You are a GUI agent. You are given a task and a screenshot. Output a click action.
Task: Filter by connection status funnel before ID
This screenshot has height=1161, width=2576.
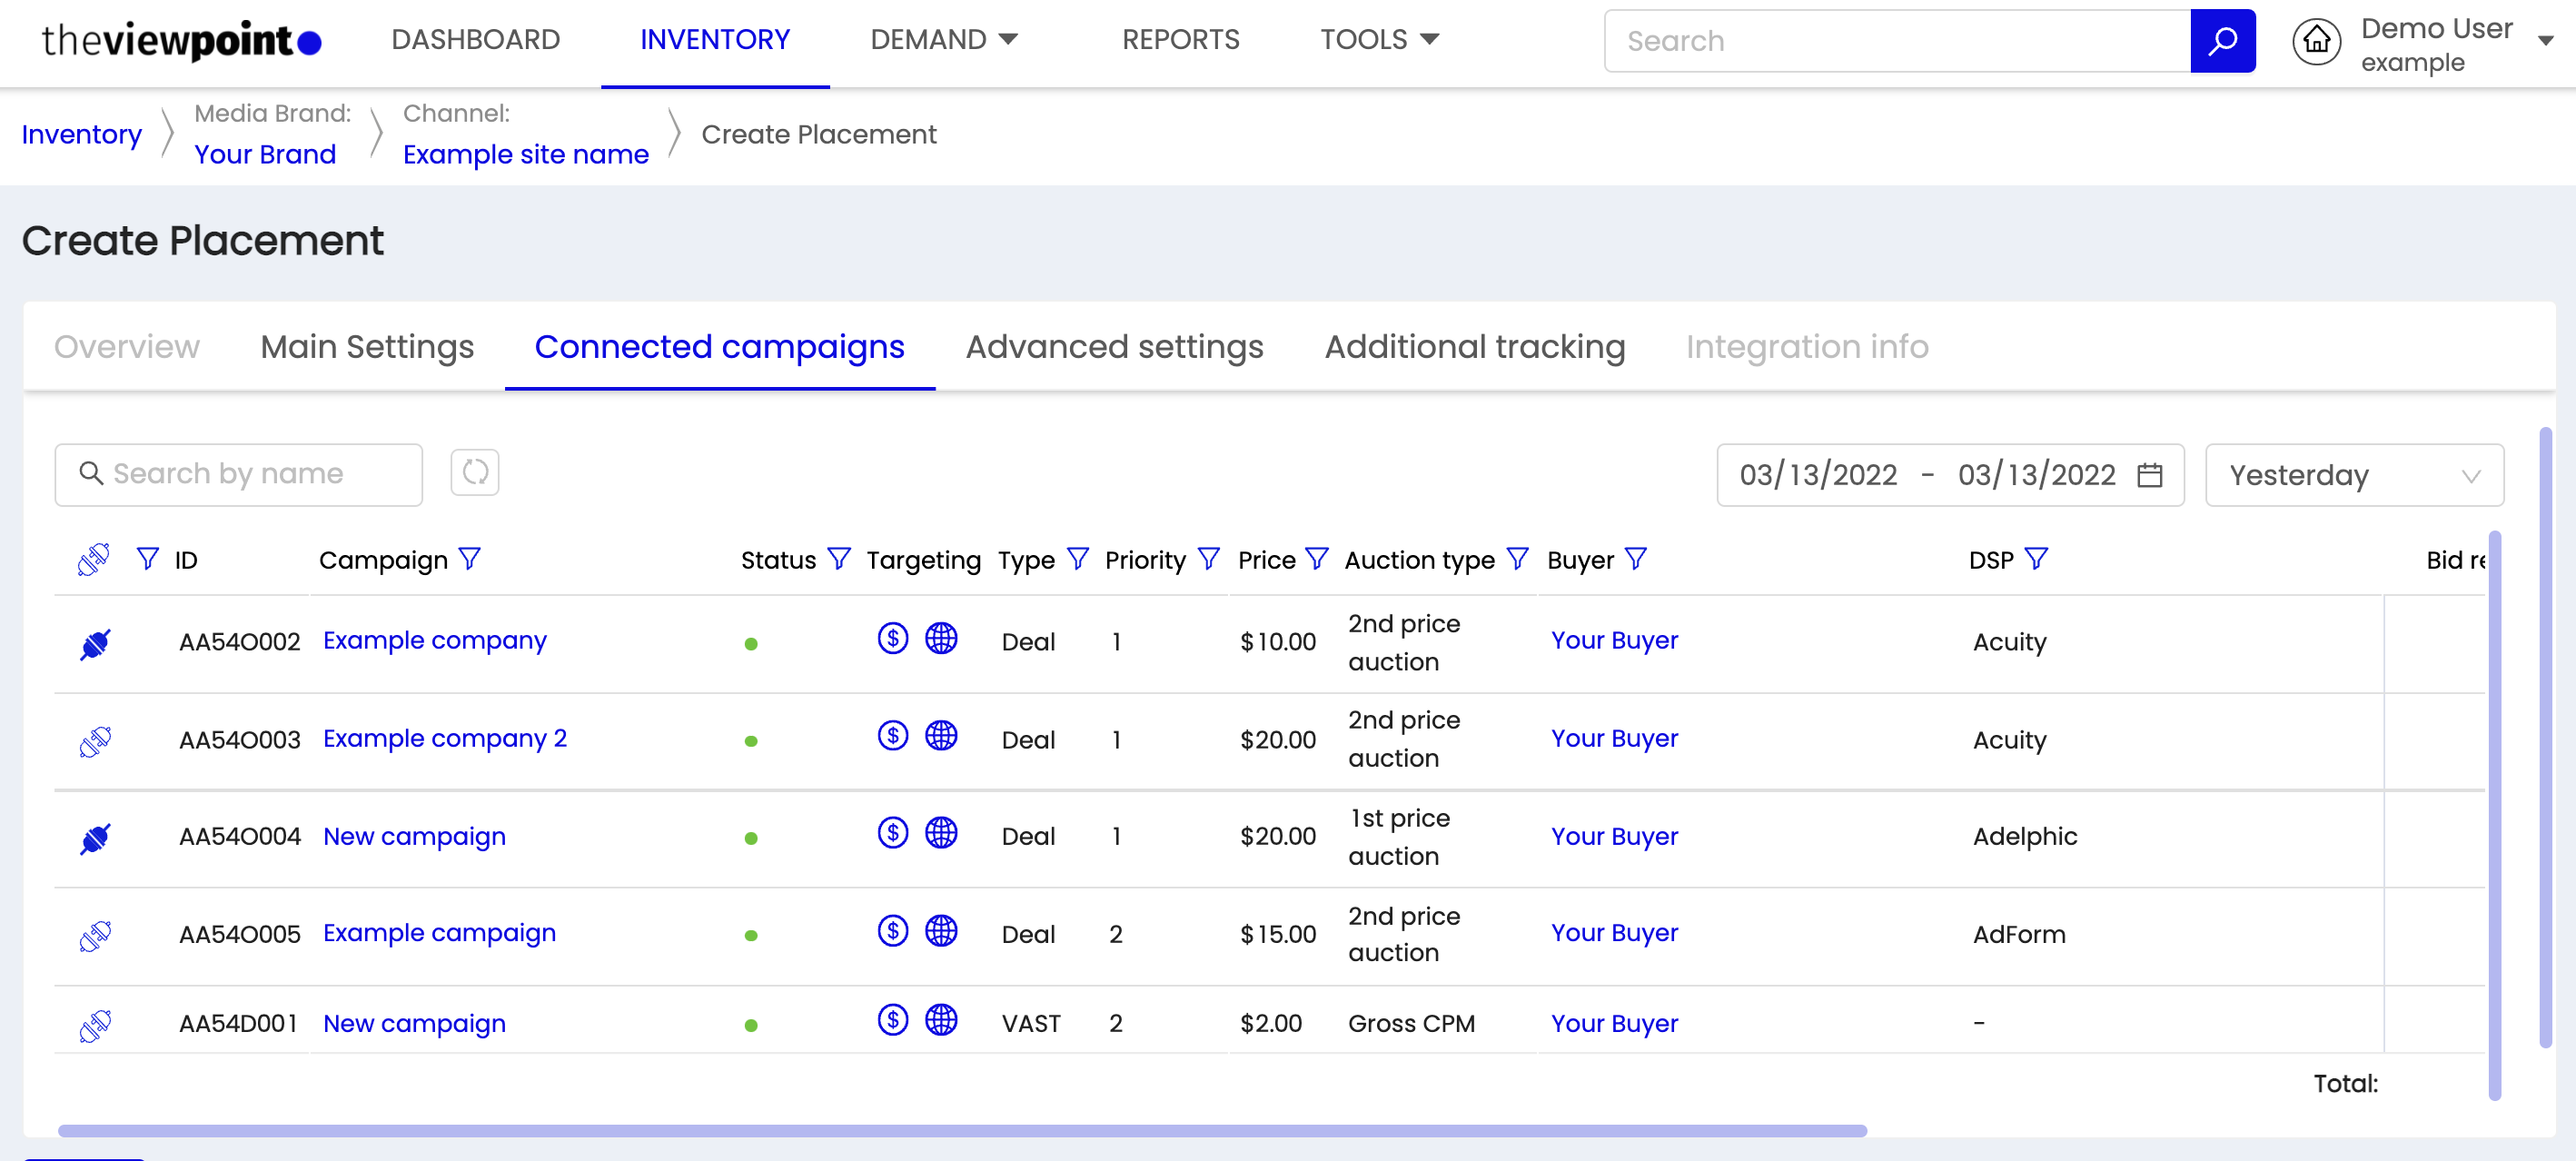(x=148, y=559)
